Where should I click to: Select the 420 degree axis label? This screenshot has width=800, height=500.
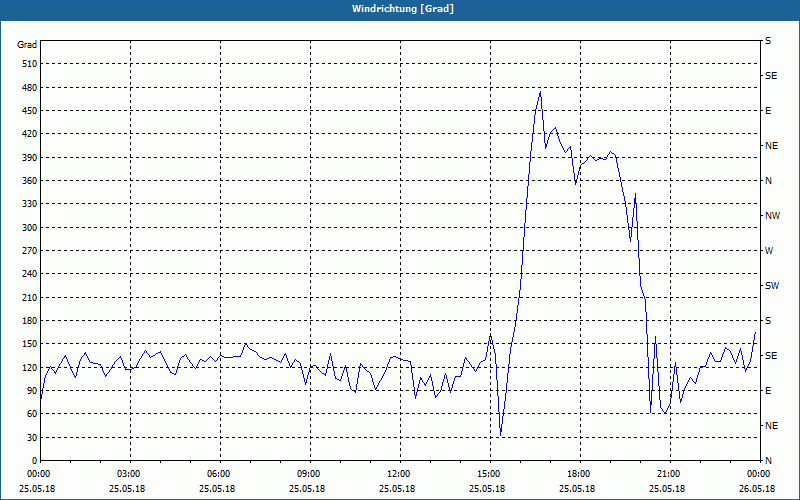[x=30, y=134]
